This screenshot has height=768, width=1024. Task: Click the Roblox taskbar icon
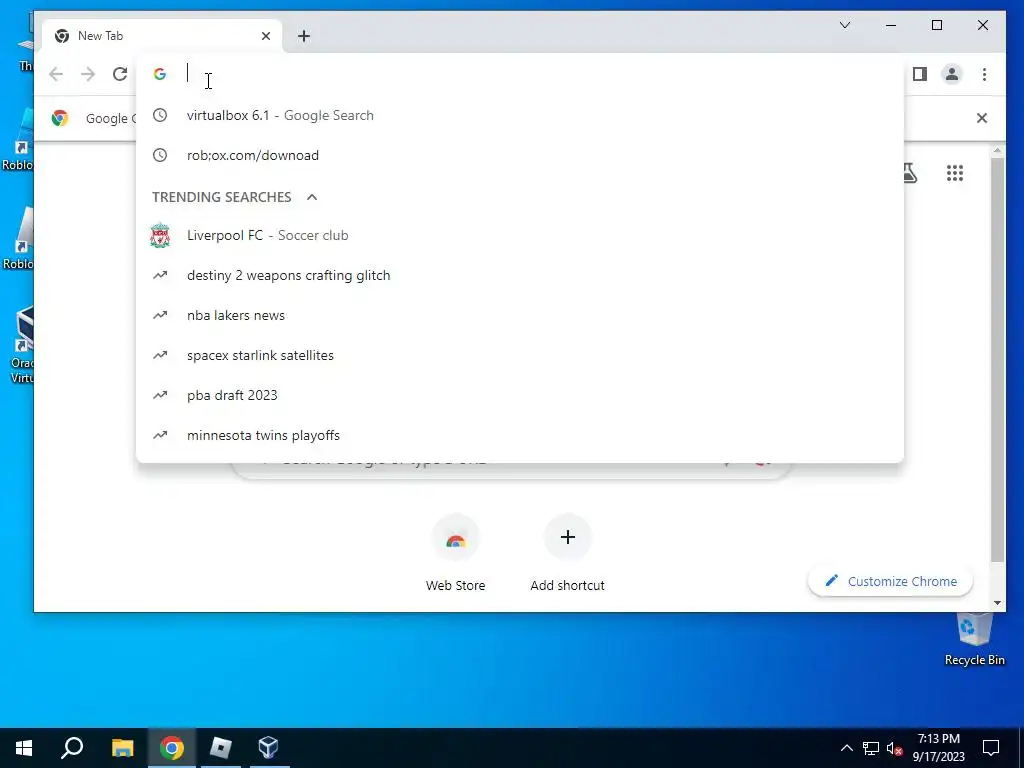[x=221, y=748]
